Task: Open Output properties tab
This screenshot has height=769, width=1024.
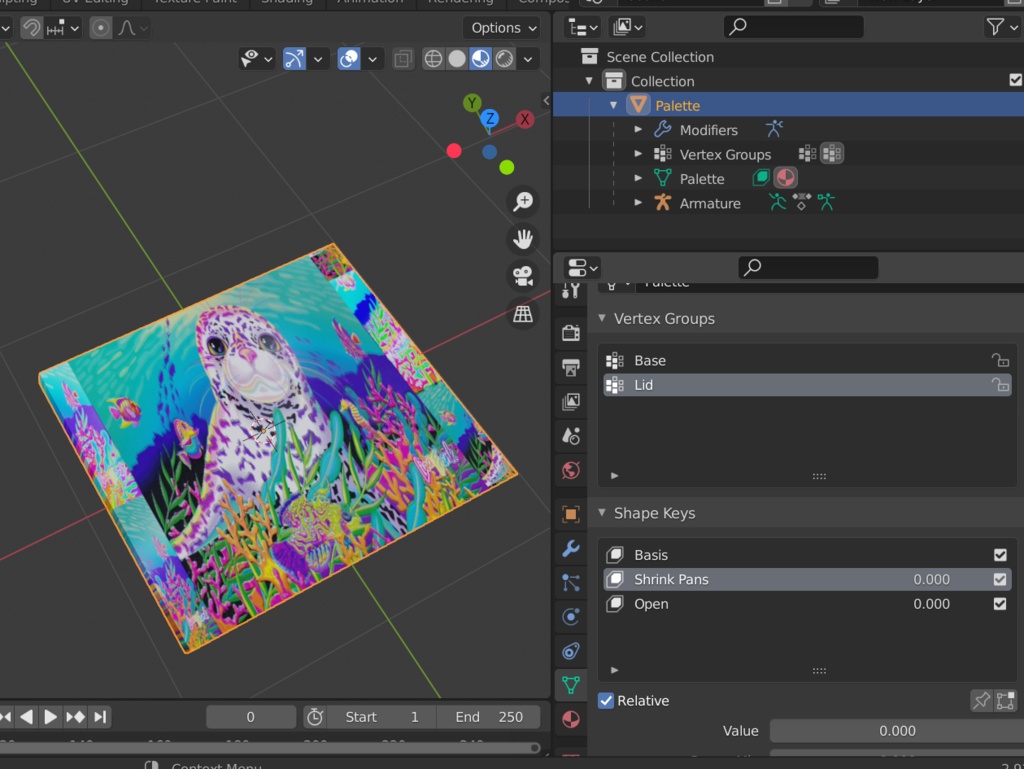Action: [x=571, y=368]
